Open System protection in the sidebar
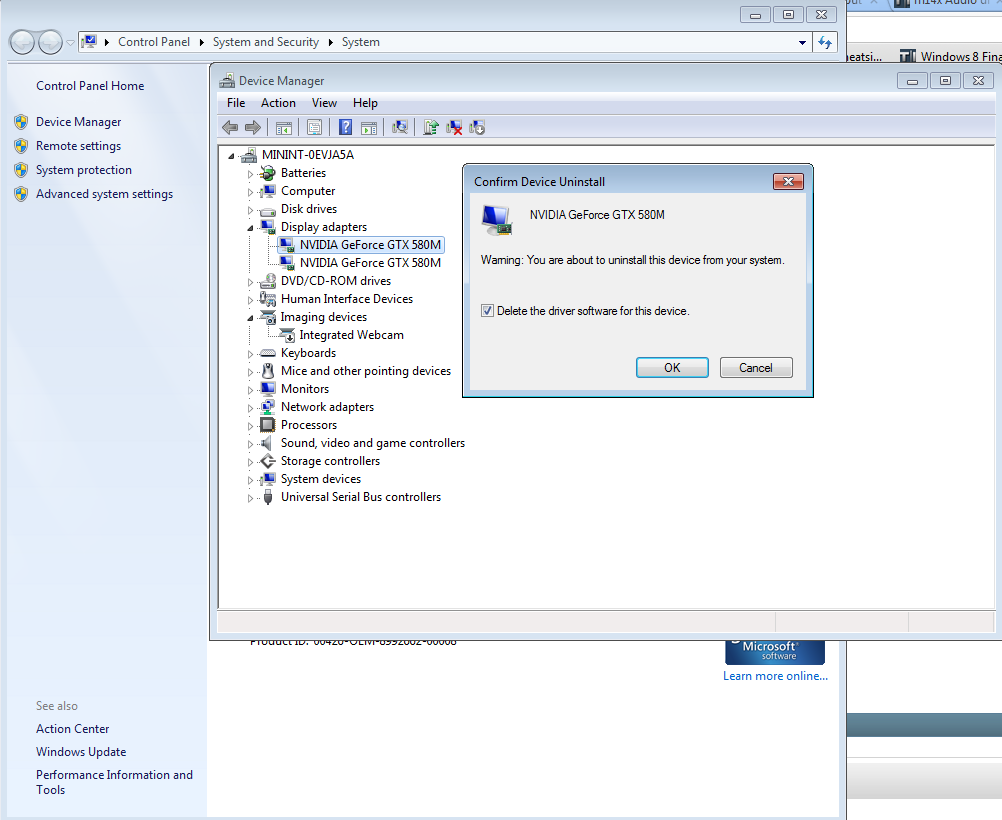This screenshot has height=820, width=1002. (84, 170)
